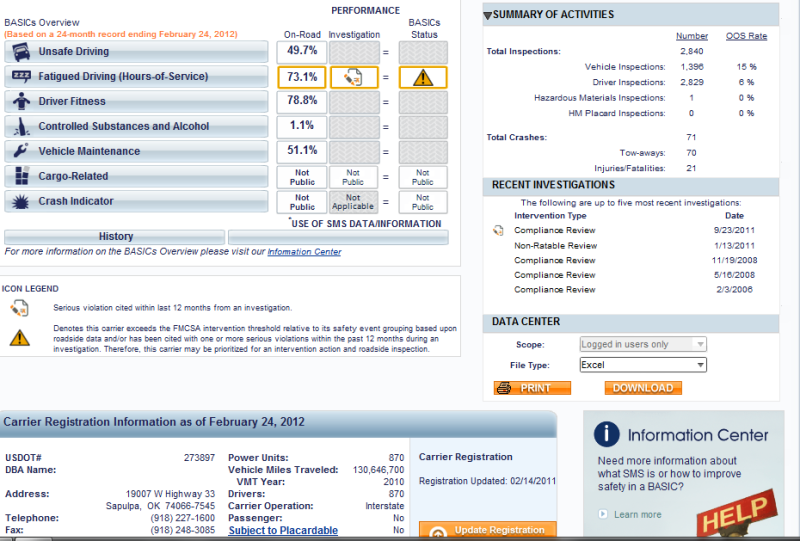Click Crash Indicator Not Applicable cell
This screenshot has width=800, height=541.
coord(354,202)
